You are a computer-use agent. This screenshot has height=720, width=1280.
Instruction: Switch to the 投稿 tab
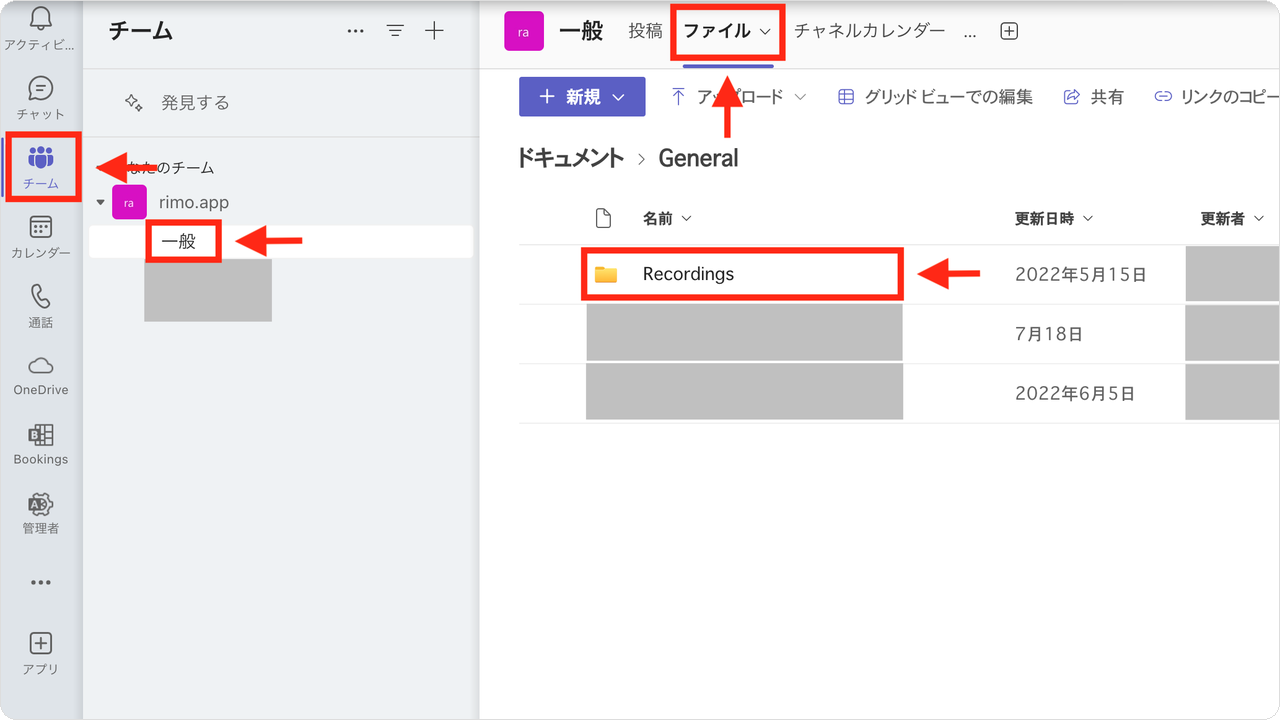645,31
